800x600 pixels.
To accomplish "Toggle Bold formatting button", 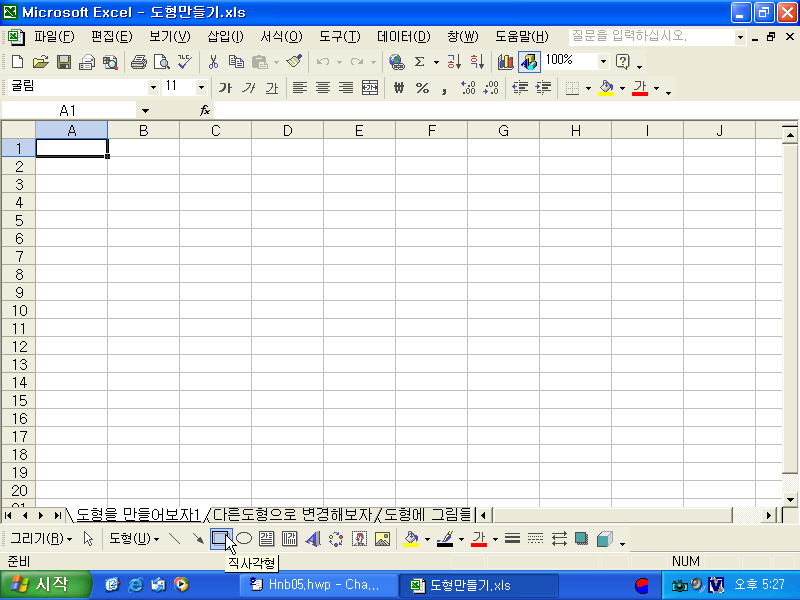I will click(225, 88).
